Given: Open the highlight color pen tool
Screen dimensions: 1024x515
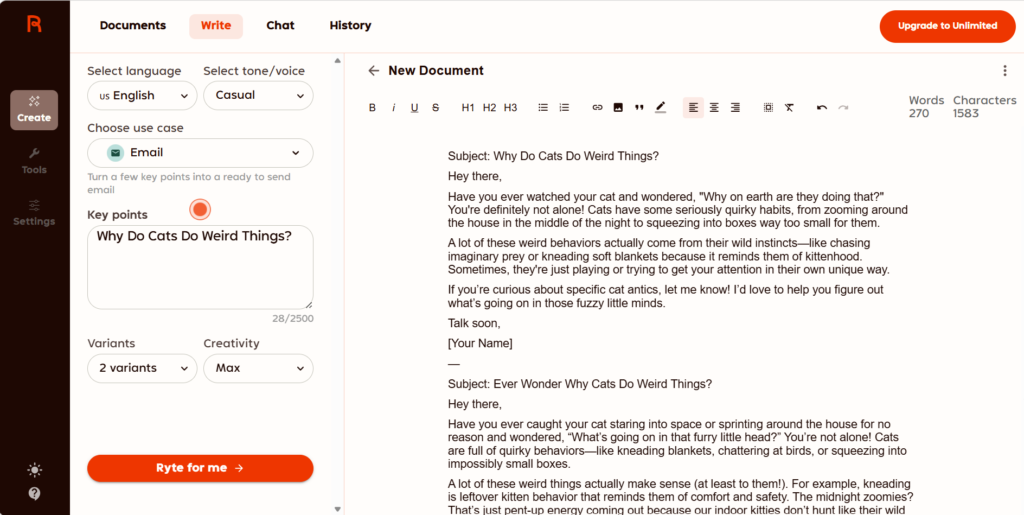Looking at the screenshot, I should 660,108.
